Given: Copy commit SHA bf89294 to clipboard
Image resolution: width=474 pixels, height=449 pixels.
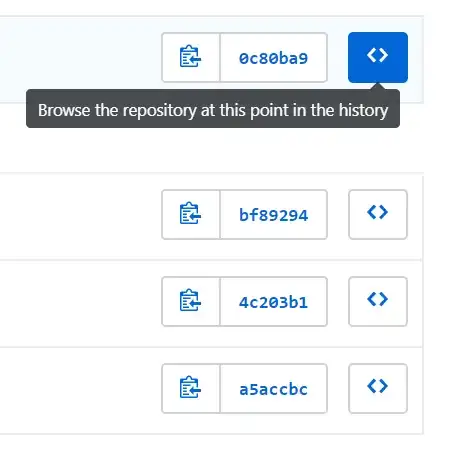Looking at the screenshot, I should pos(191,214).
